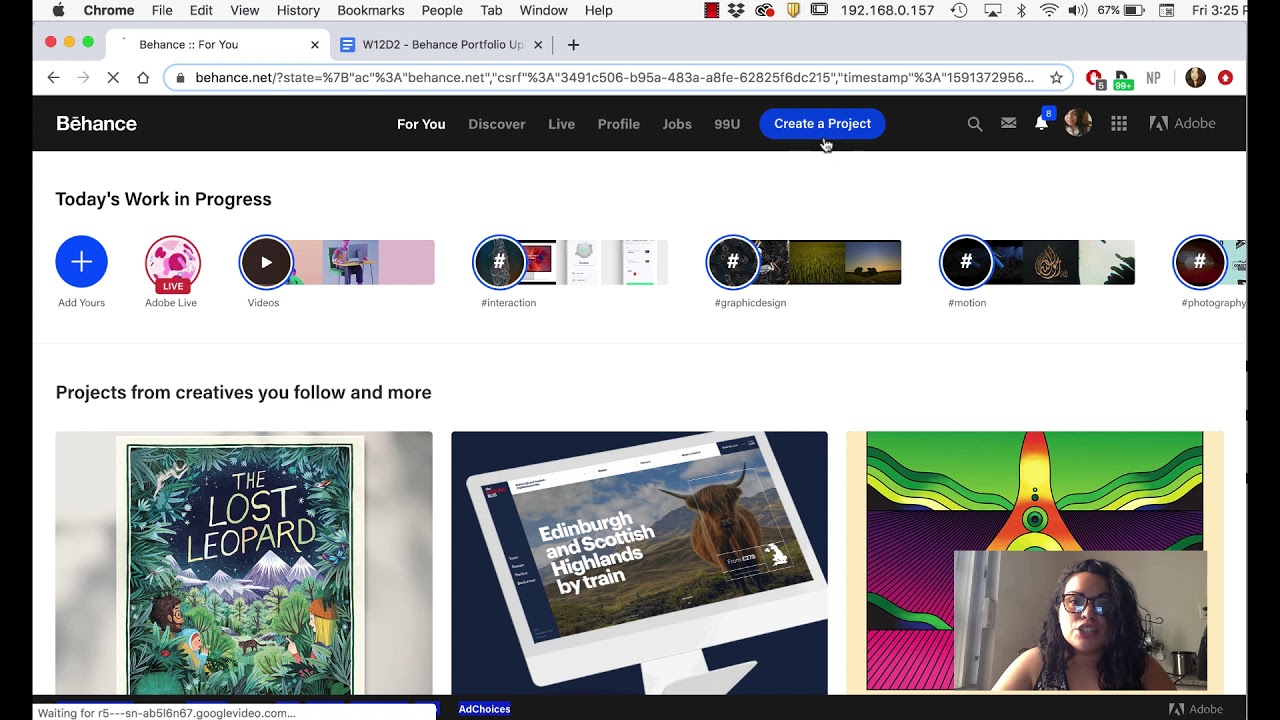Close the W12D2 Behance Portfolio tab
The width and height of the screenshot is (1280, 720).
[538, 45]
